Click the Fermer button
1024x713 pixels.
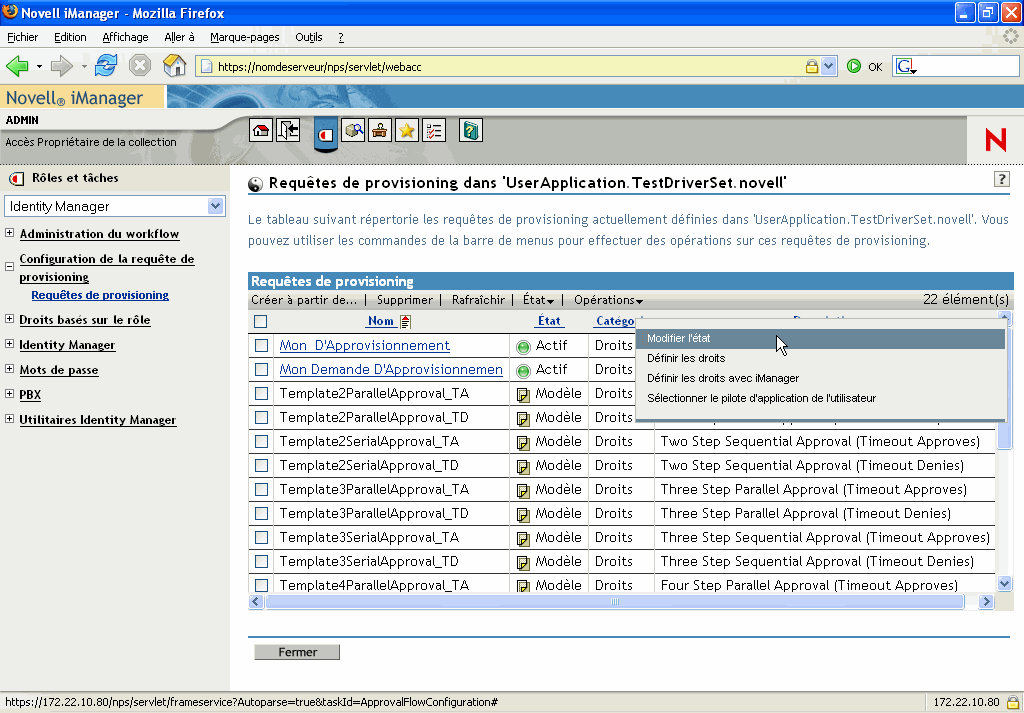pos(297,652)
